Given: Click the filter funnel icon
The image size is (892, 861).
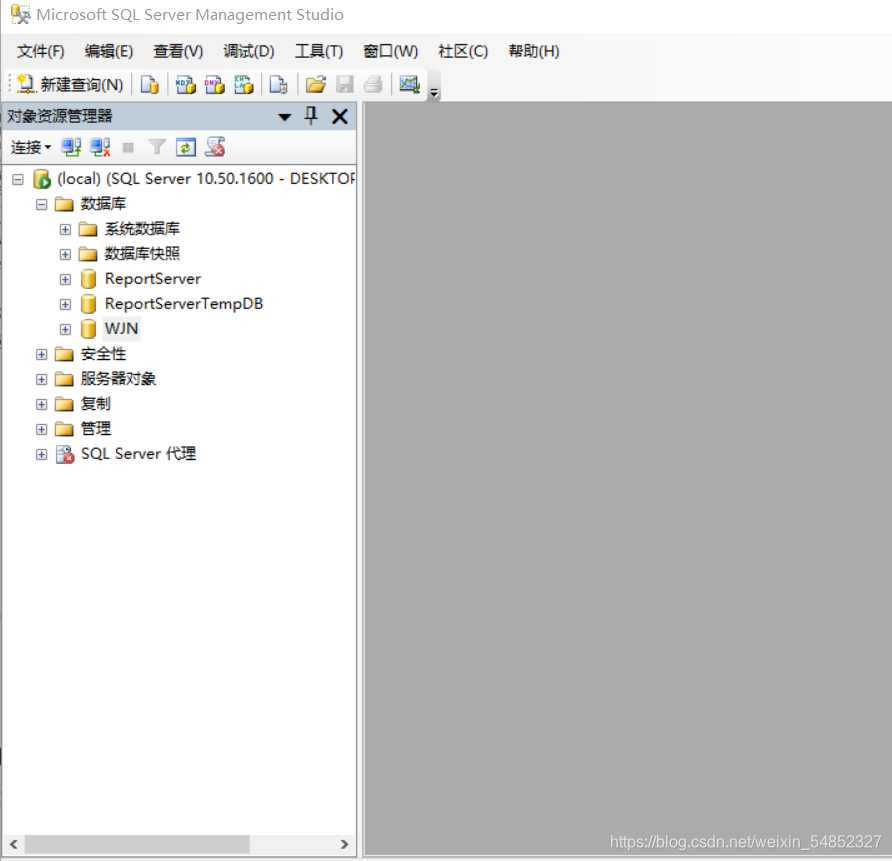Looking at the screenshot, I should pos(157,148).
